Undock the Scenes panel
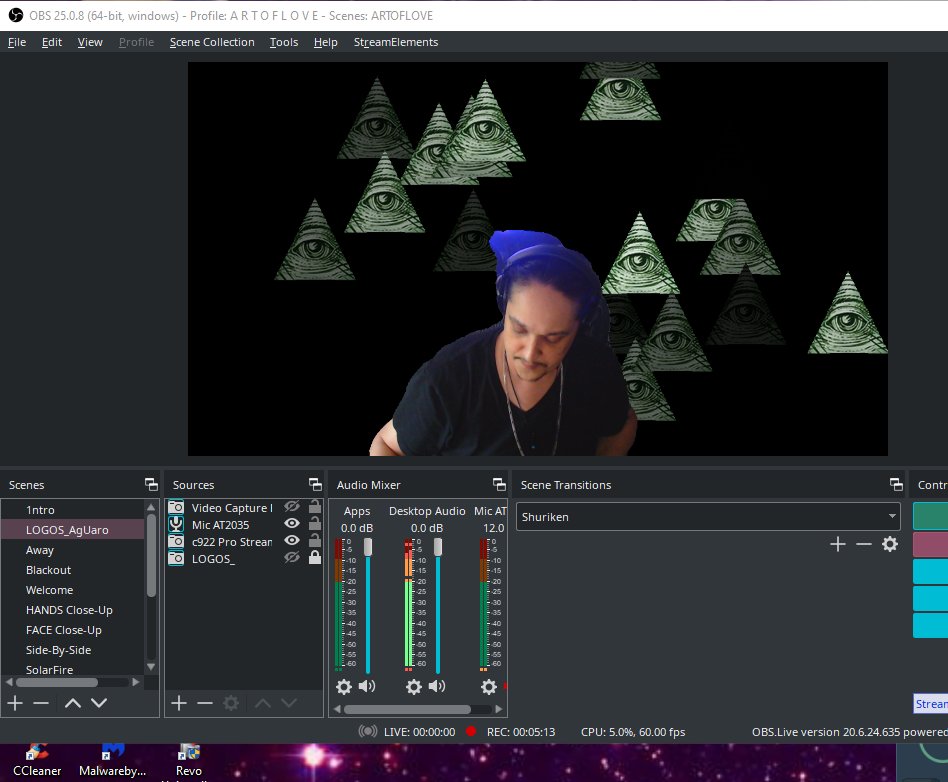 coord(151,484)
